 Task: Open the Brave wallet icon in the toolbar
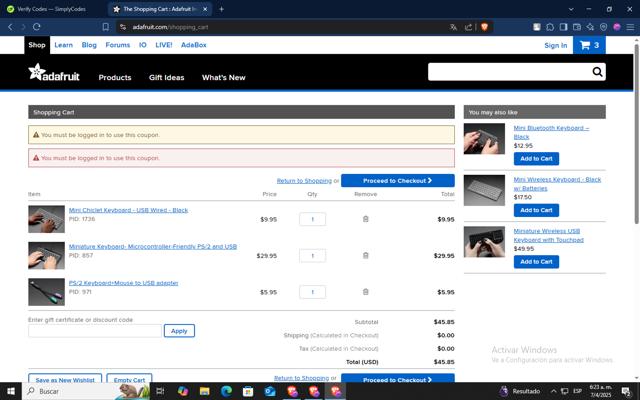(577, 27)
